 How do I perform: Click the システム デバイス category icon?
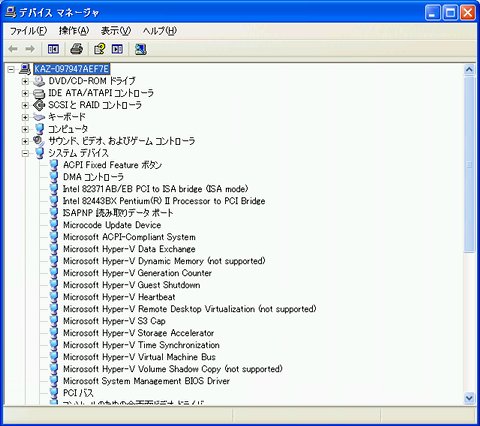coord(39,153)
